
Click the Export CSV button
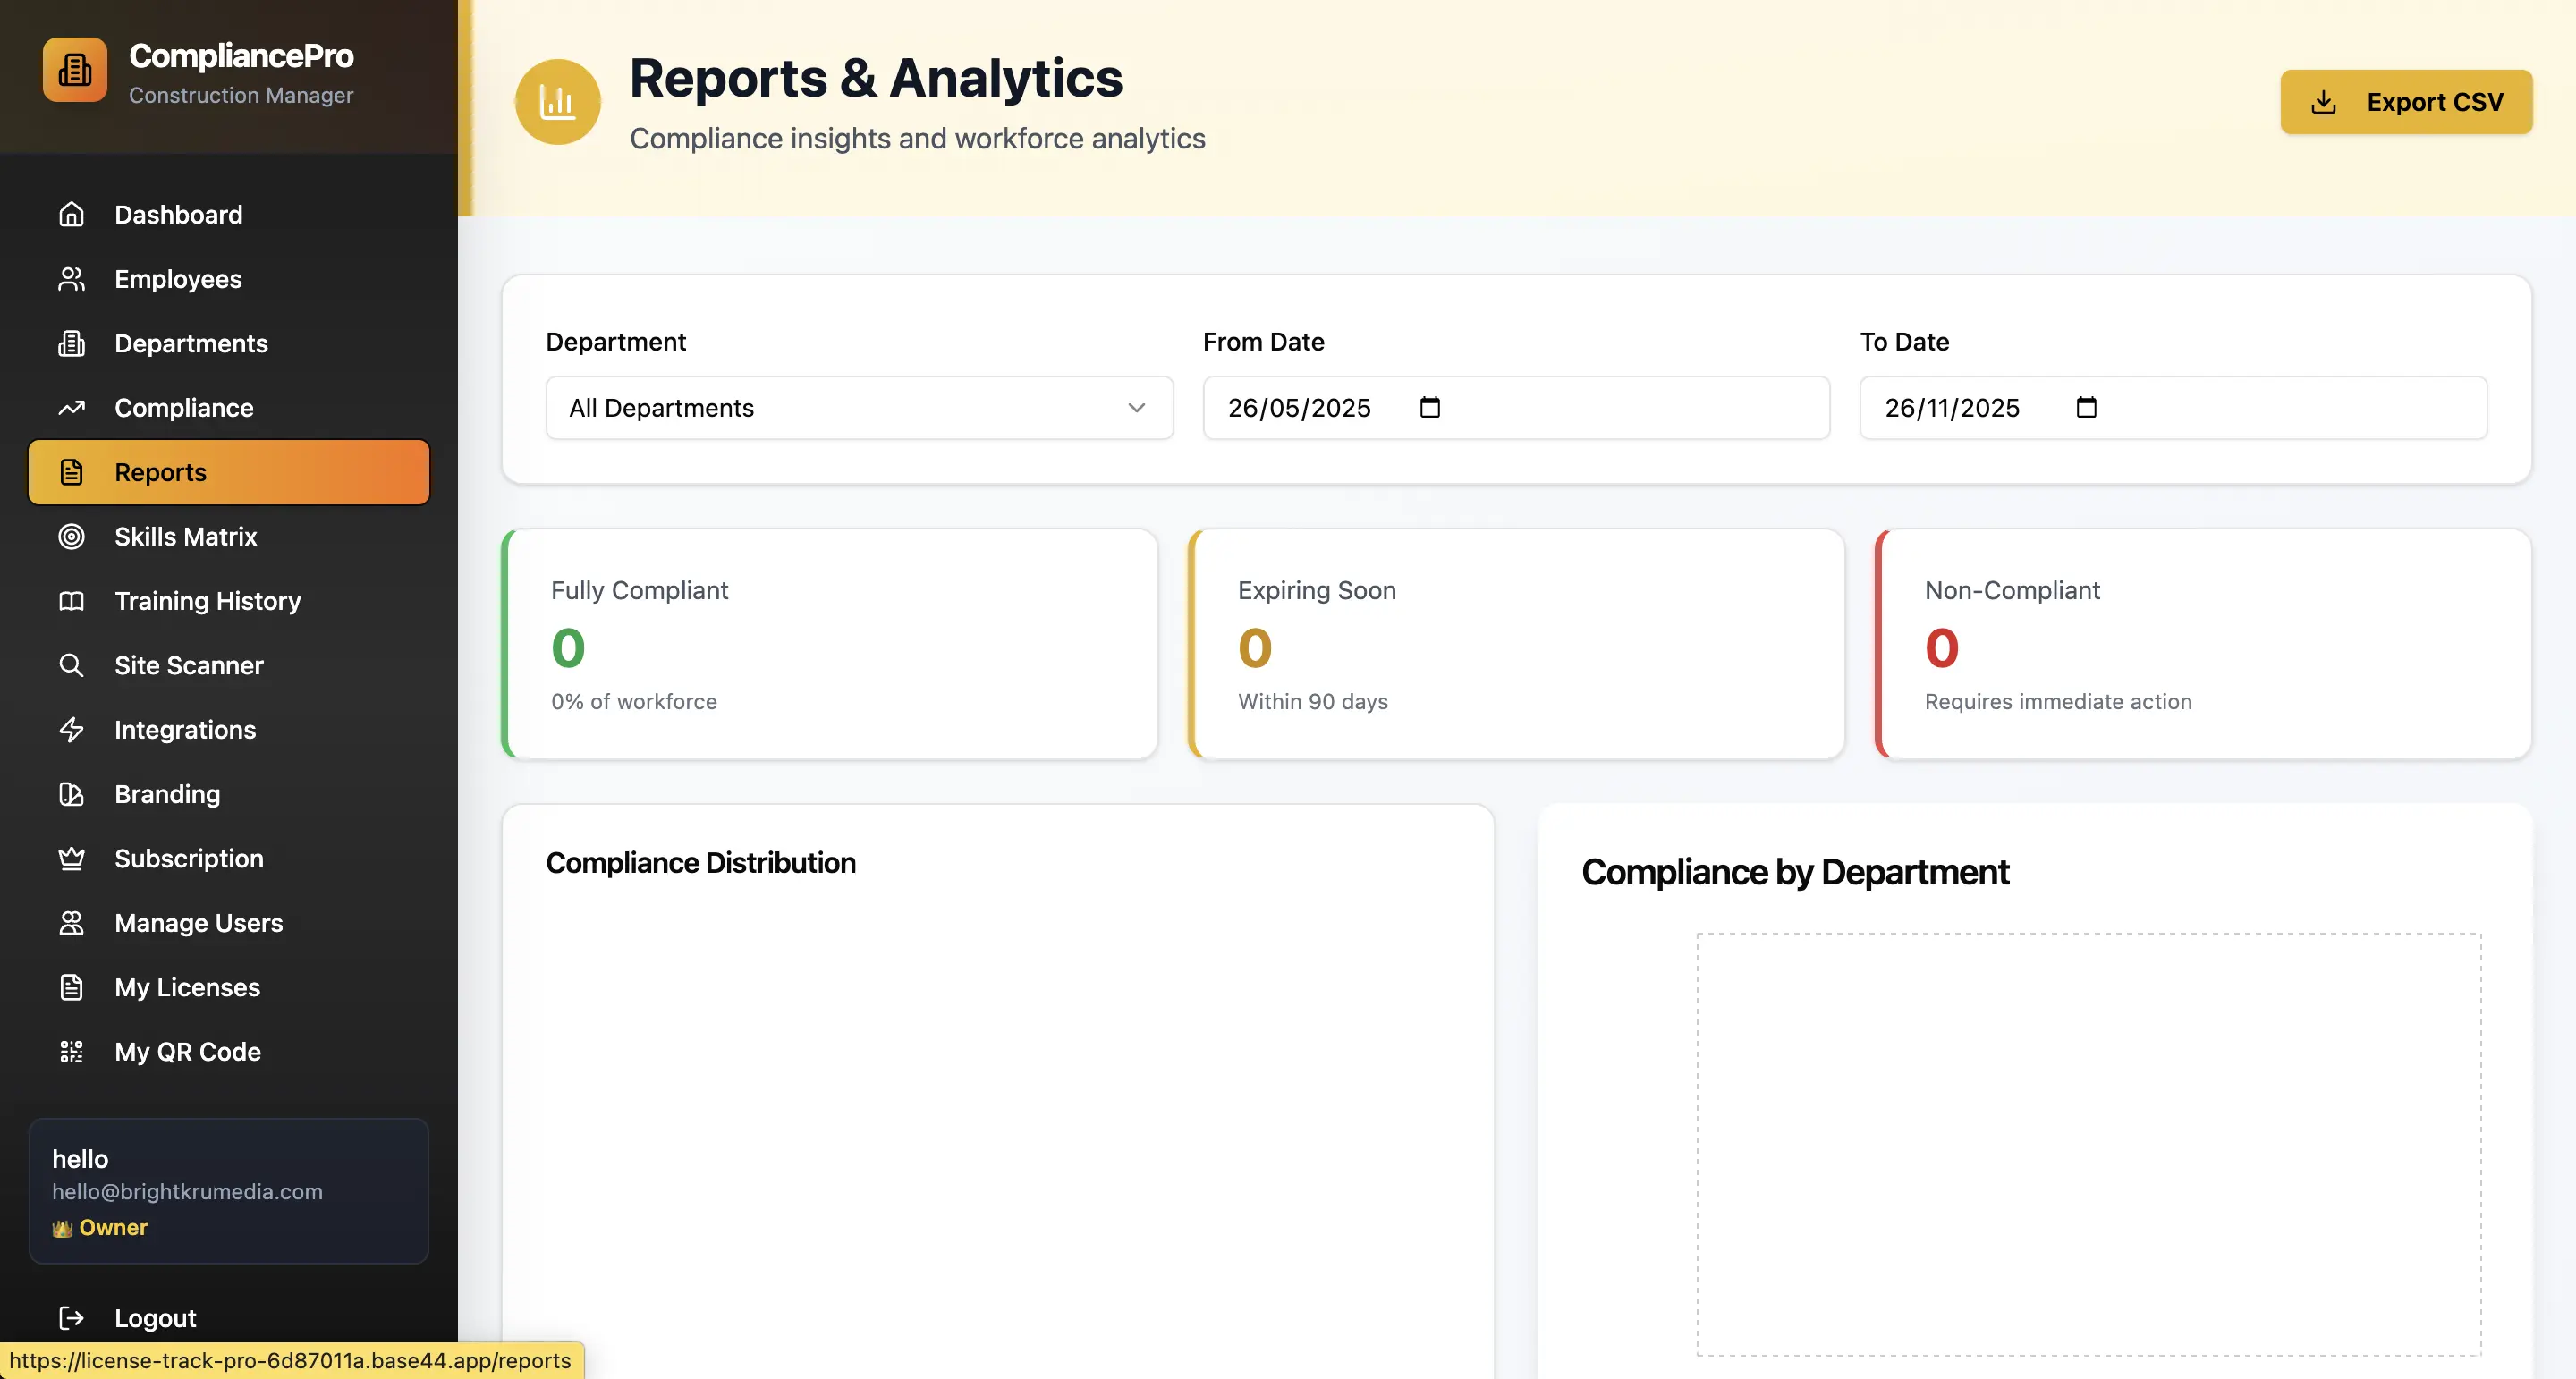[x=2406, y=101]
